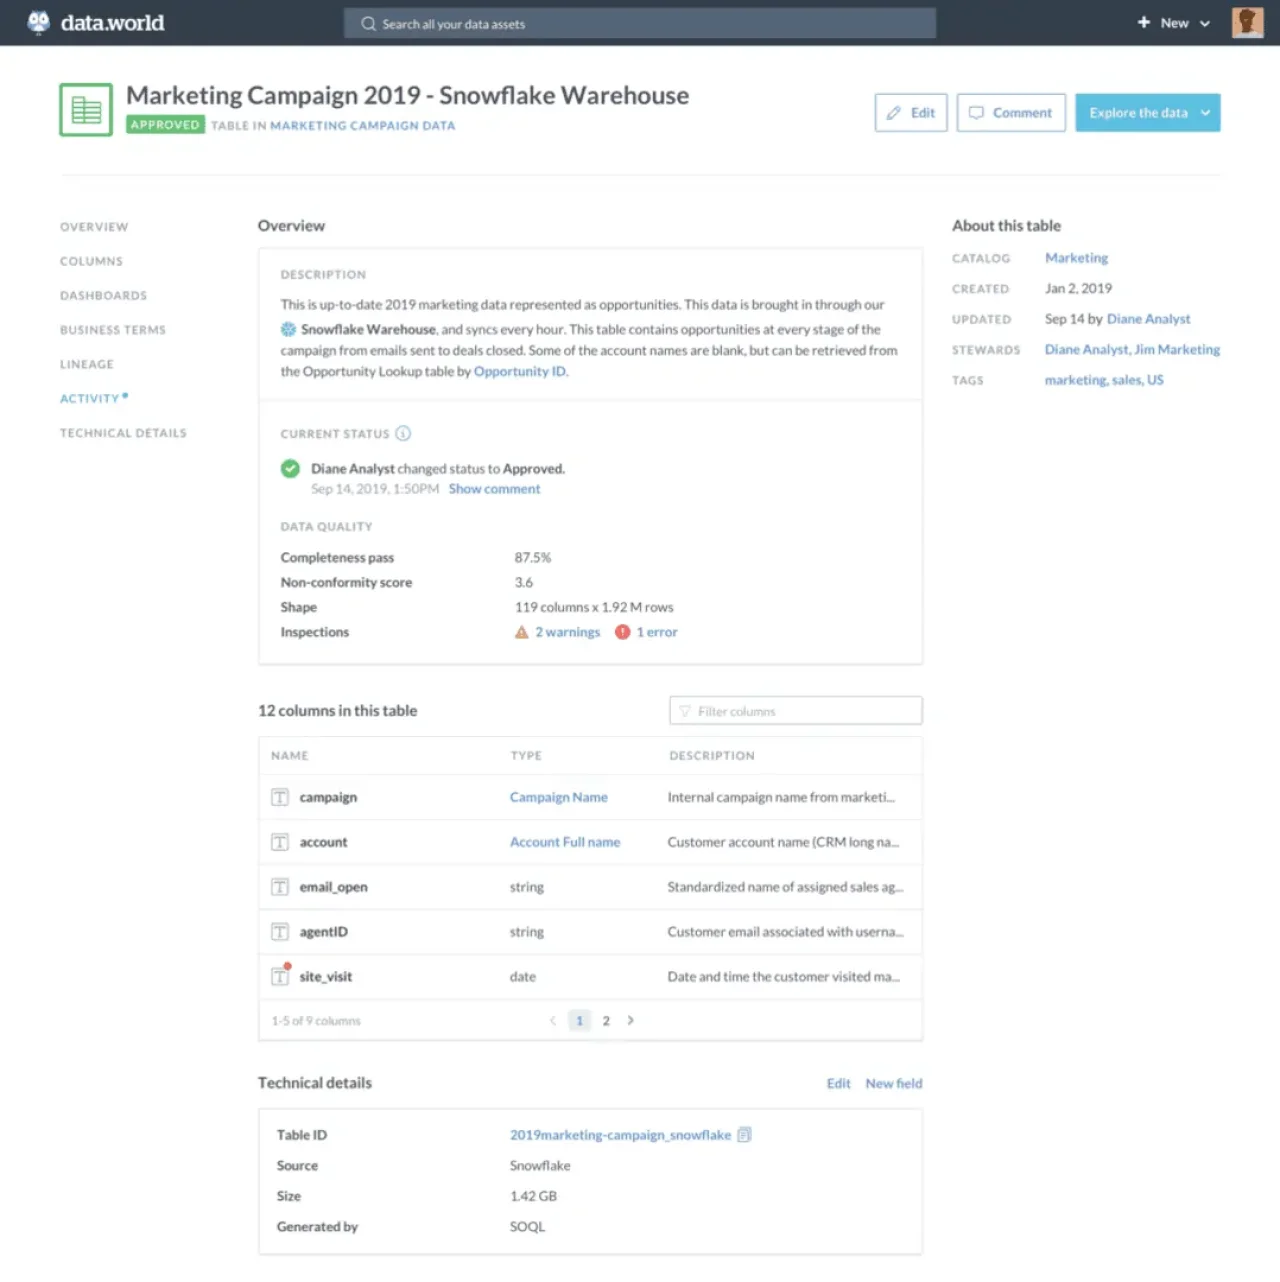
Task: Click the account column name
Action: coord(323,842)
